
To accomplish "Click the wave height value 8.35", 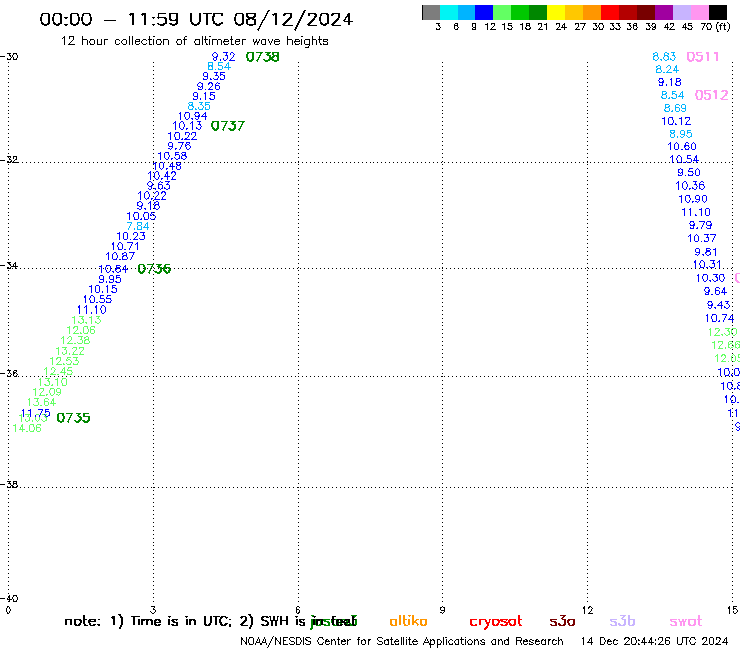I will (x=199, y=106).
